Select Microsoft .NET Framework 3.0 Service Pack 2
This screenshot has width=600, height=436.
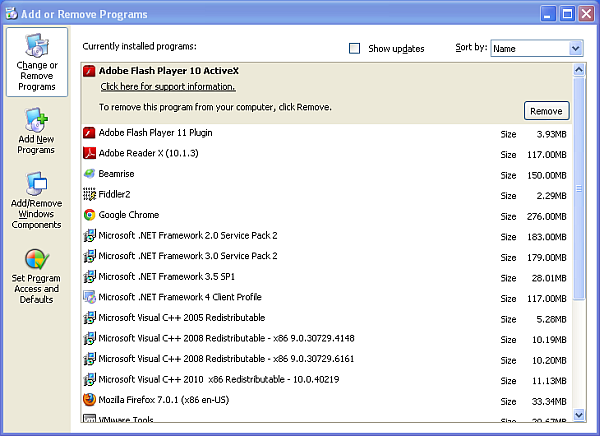pyautogui.click(x=327, y=256)
